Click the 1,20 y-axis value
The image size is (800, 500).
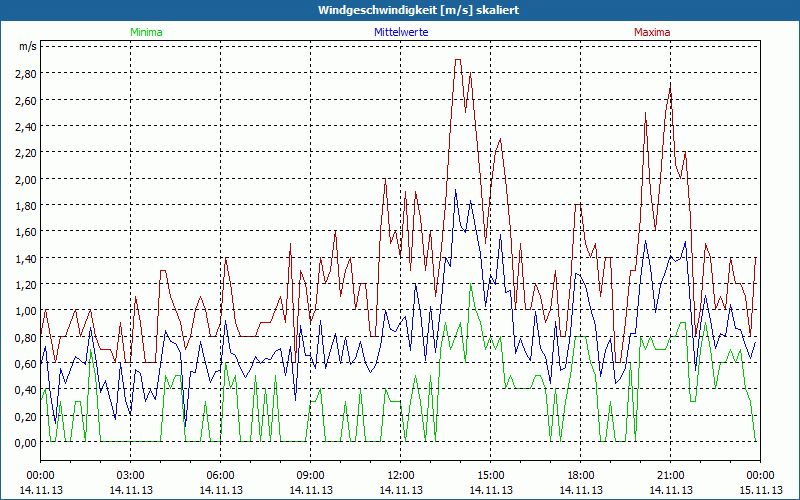click(x=26, y=284)
